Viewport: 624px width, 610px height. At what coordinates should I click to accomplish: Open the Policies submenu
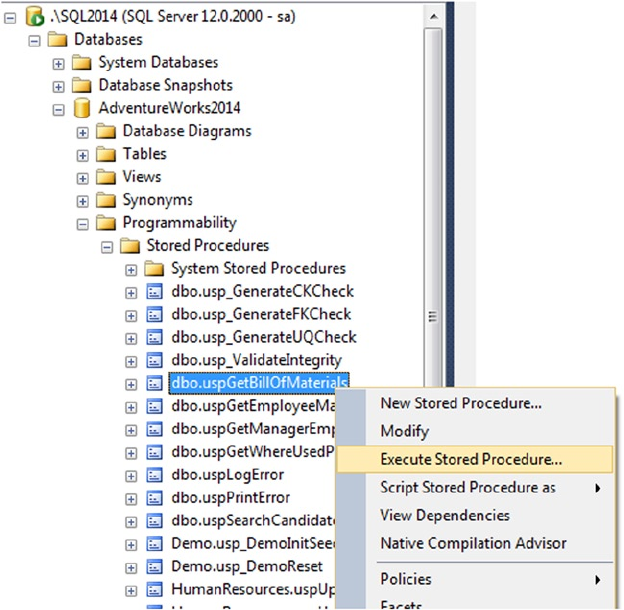tap(474, 579)
